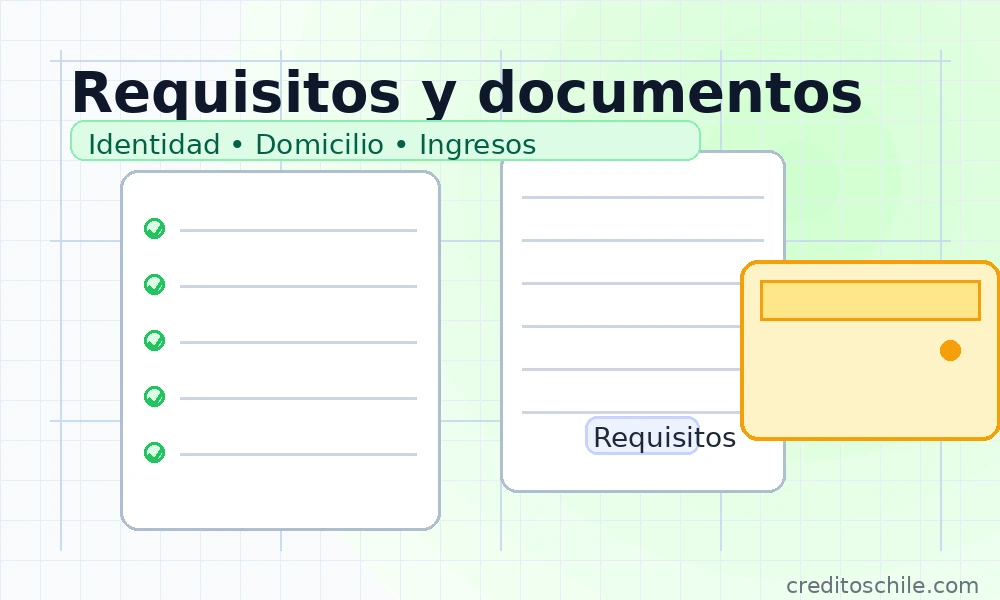This screenshot has height=600, width=1000.
Task: Click Ingresos in the green pill
Action: (x=477, y=145)
